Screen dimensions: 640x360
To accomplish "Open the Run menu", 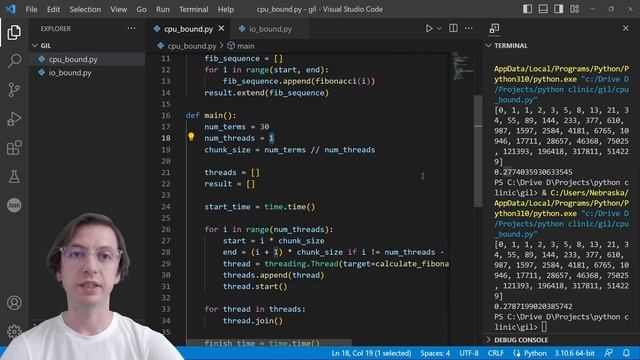I will [162, 9].
